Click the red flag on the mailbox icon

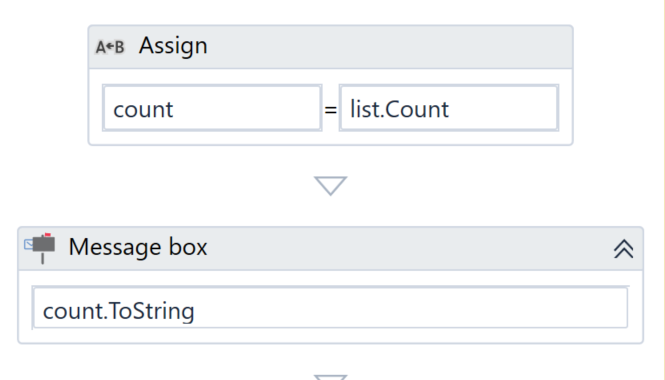tap(48, 235)
